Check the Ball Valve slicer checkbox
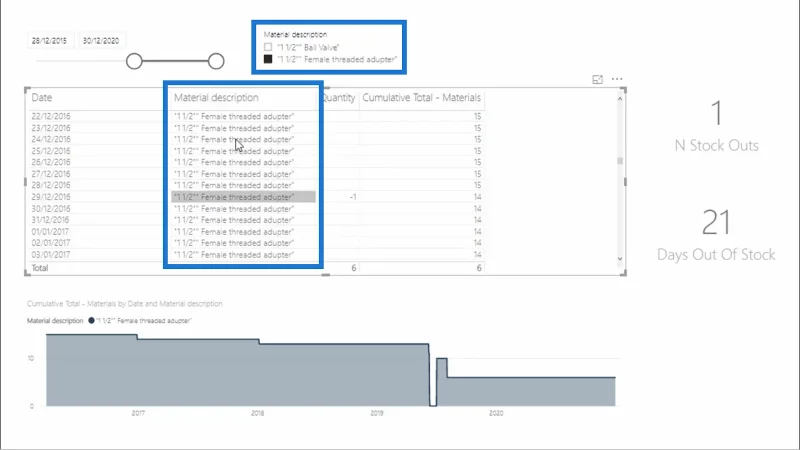 [268, 47]
